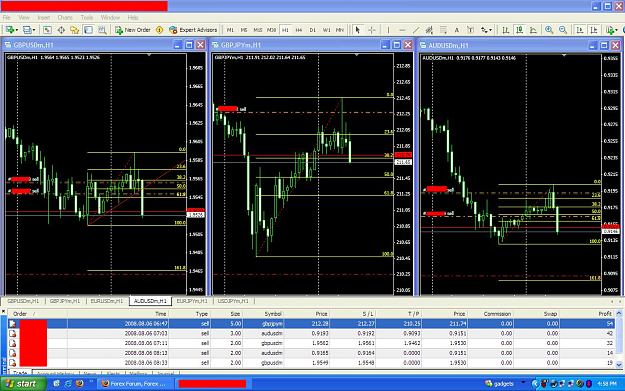625x391 pixels.
Task: Open the Market Watch window icon
Action: coord(47,30)
